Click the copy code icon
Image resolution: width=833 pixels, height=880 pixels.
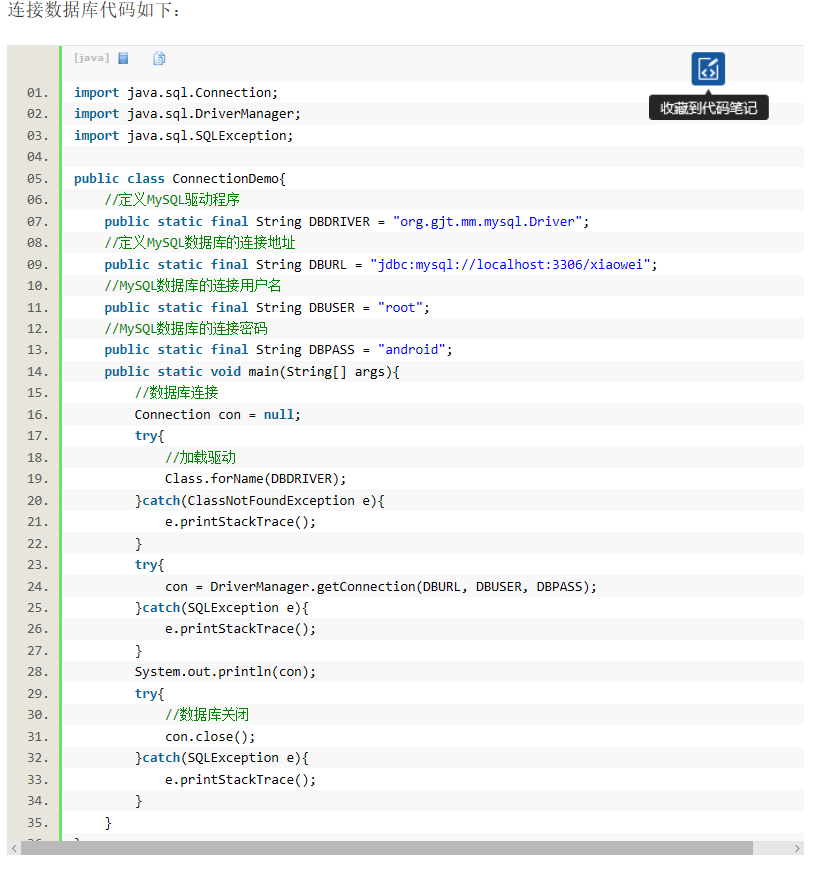pos(159,58)
